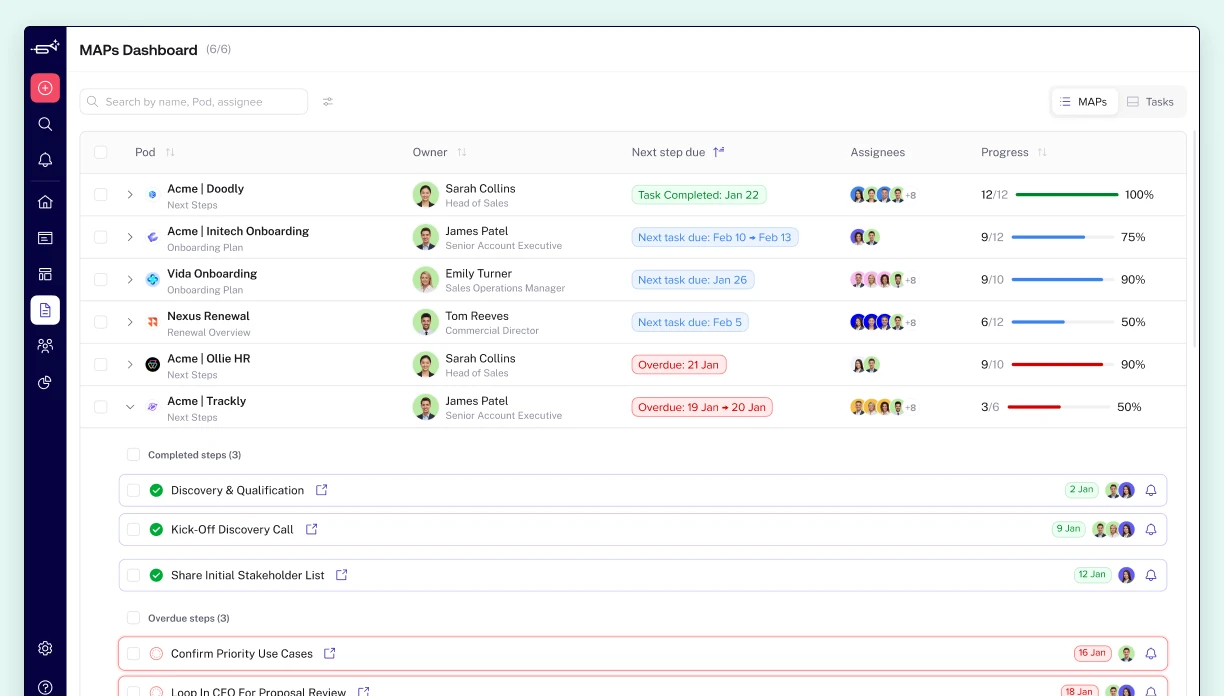Toggle Next step due sort order icon

coord(718,152)
